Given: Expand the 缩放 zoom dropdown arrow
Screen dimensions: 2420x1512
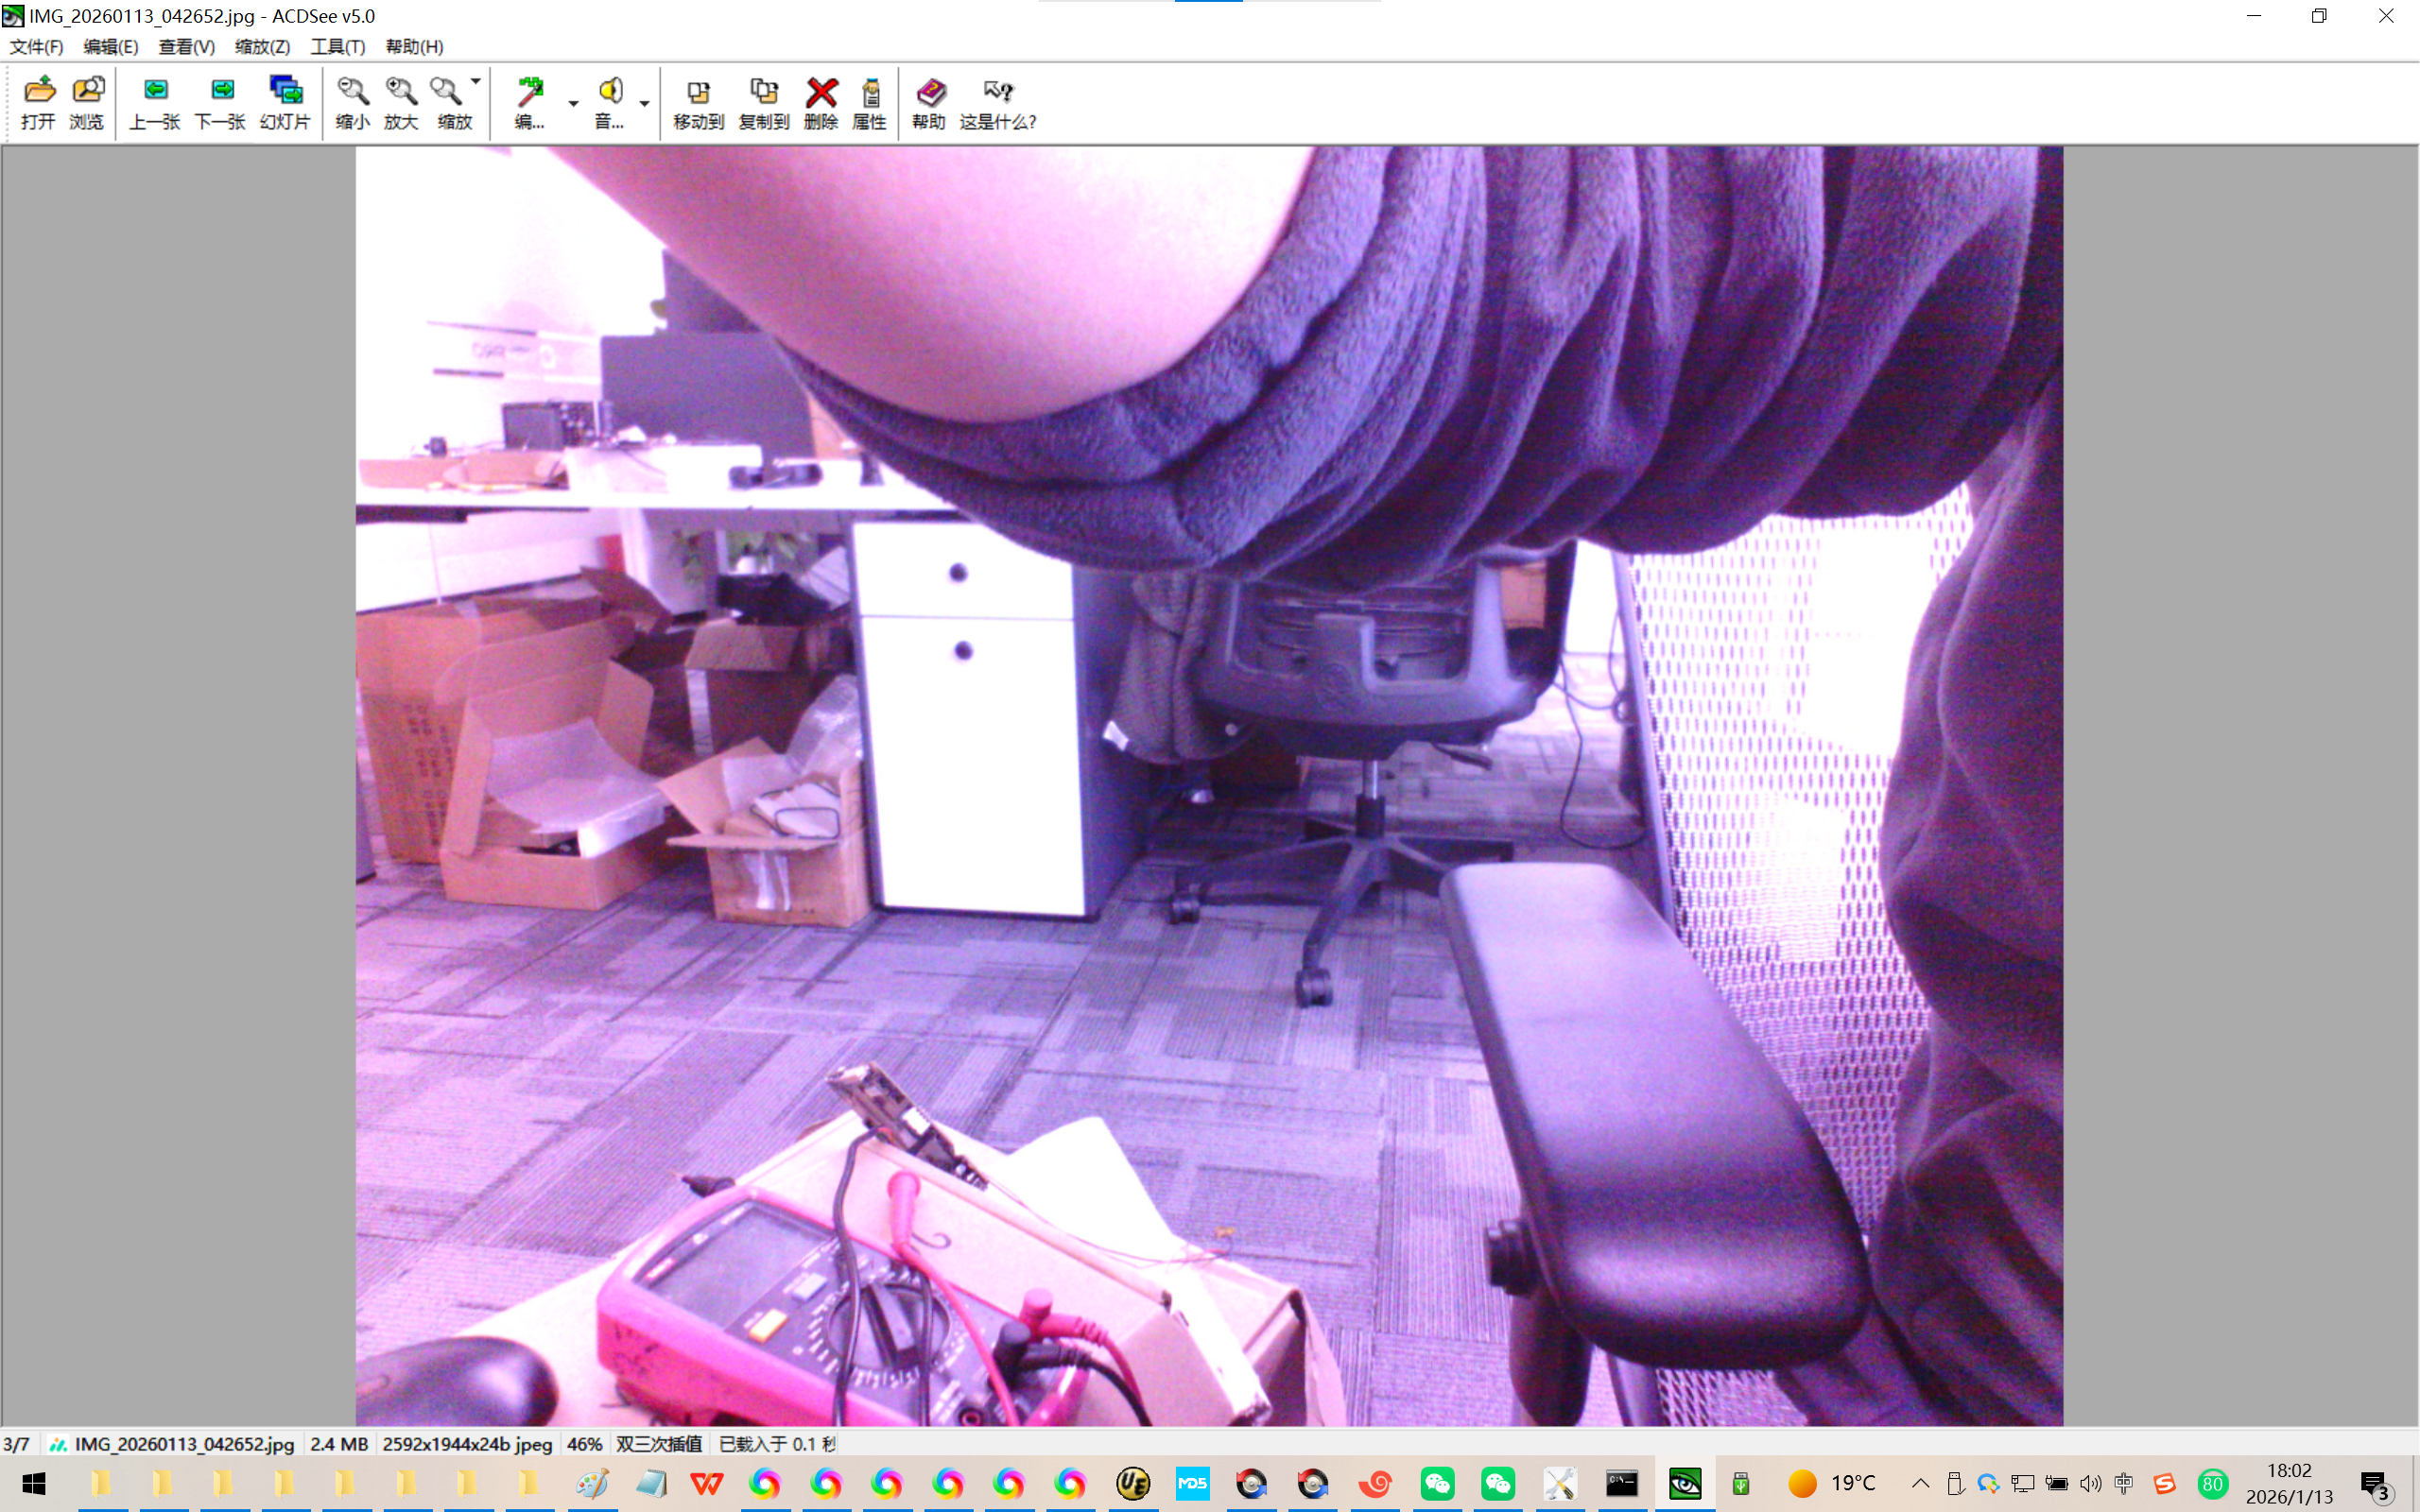Looking at the screenshot, I should click(476, 82).
